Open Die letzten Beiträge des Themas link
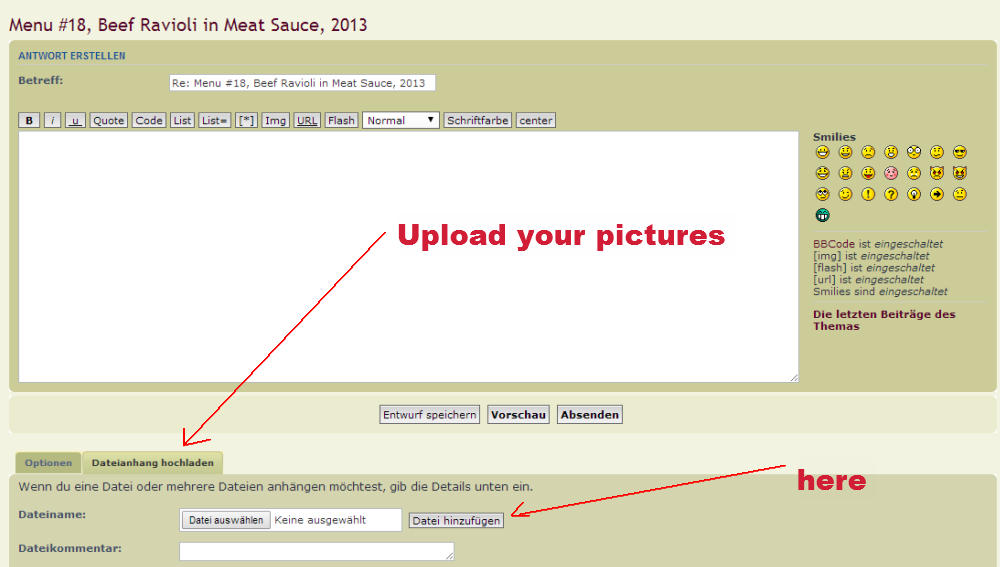The image size is (1000, 567). (883, 320)
